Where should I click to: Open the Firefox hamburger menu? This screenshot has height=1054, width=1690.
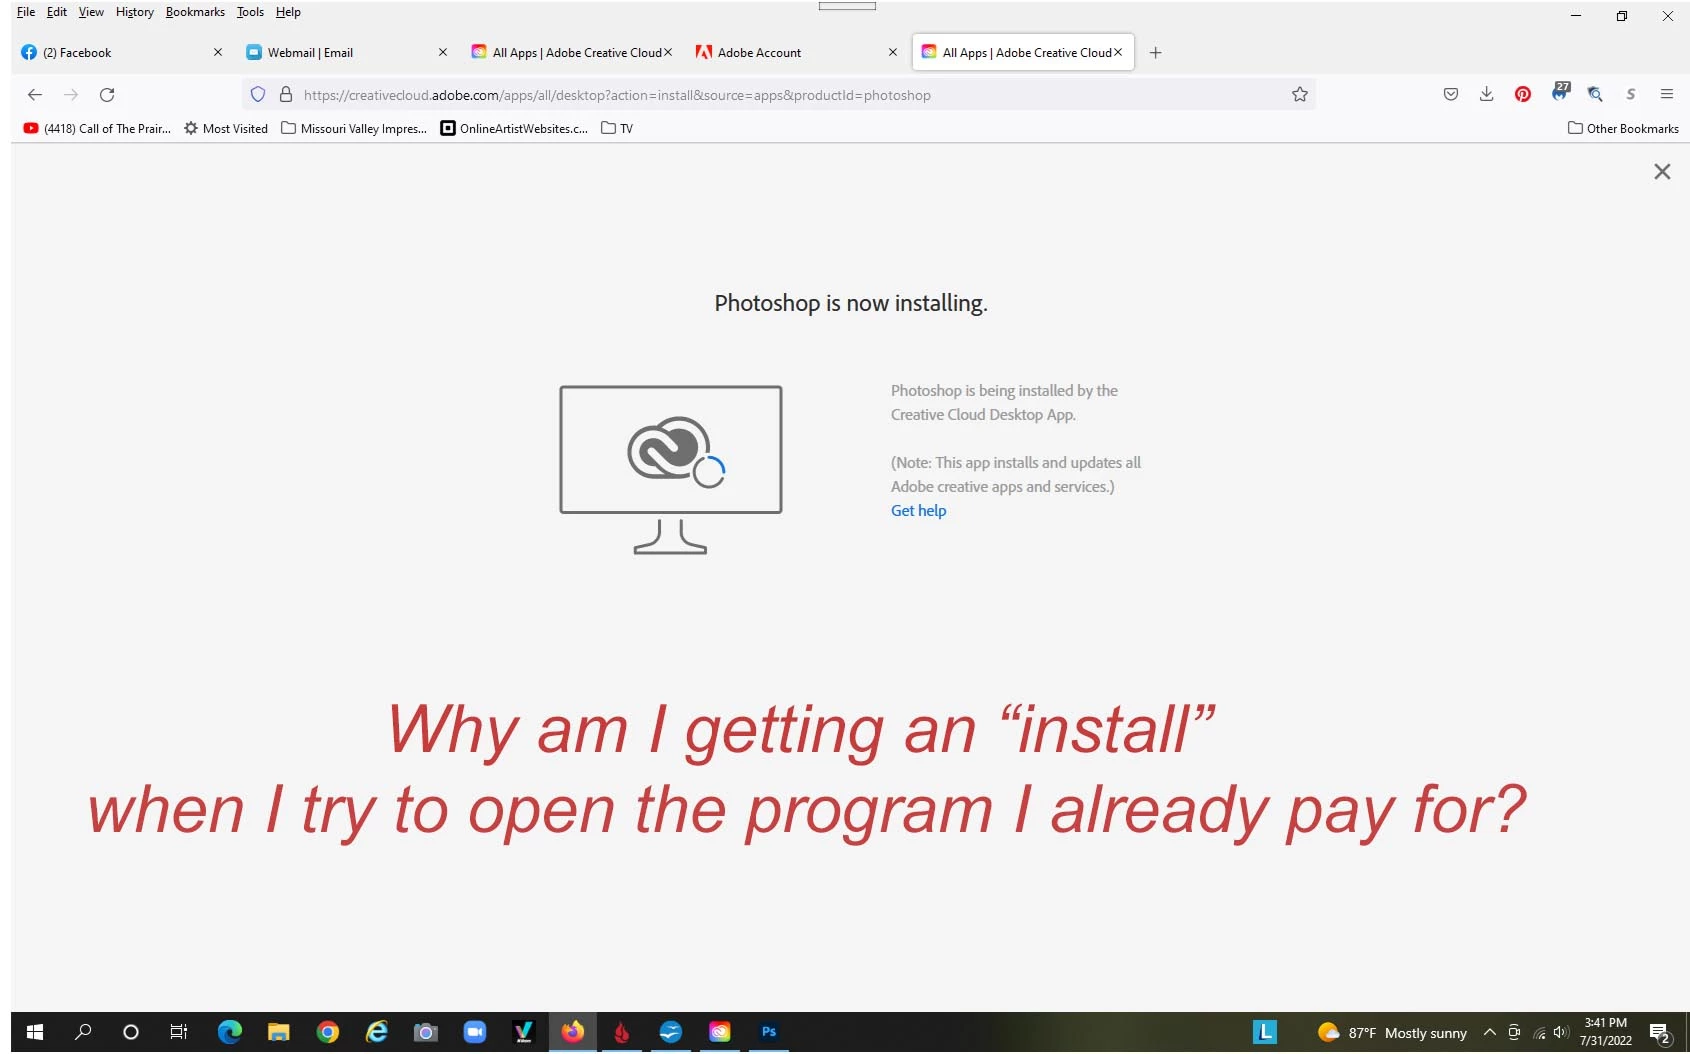pyautogui.click(x=1667, y=95)
